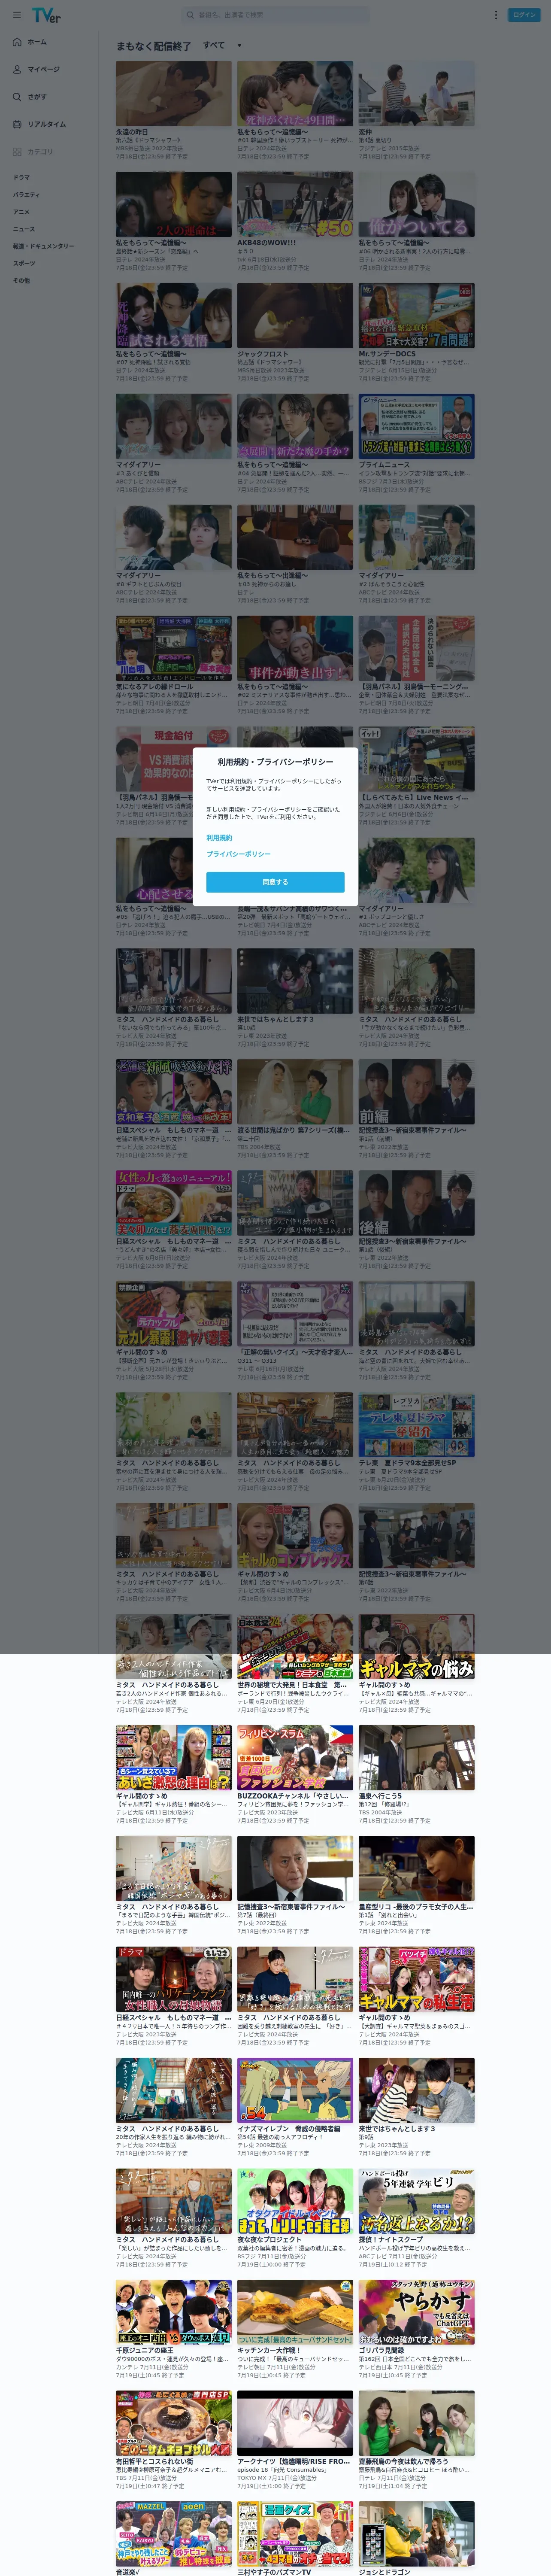The width and height of the screenshot is (551, 2576).
Task: Open the ジャックフロスト thumbnail
Action: point(295,316)
